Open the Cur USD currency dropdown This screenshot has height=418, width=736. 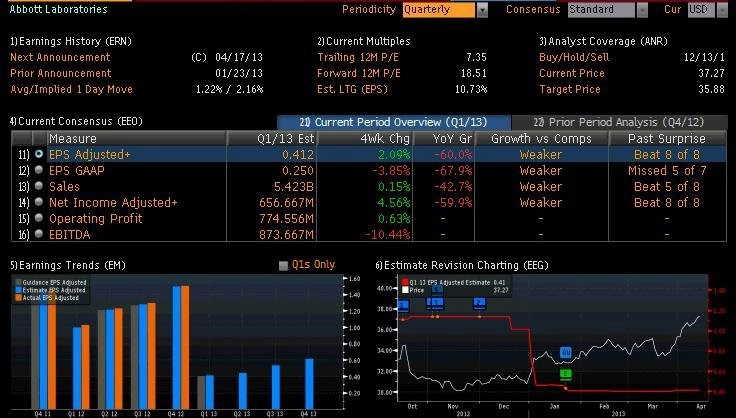click(x=721, y=10)
